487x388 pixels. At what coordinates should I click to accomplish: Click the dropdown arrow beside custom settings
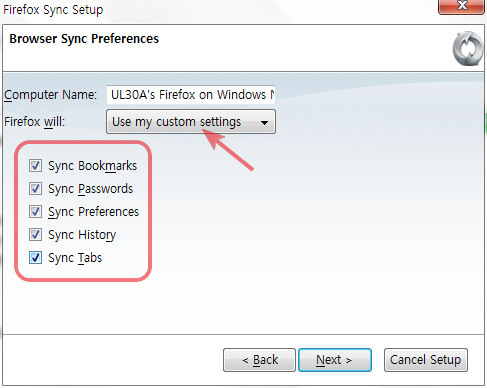click(x=264, y=123)
